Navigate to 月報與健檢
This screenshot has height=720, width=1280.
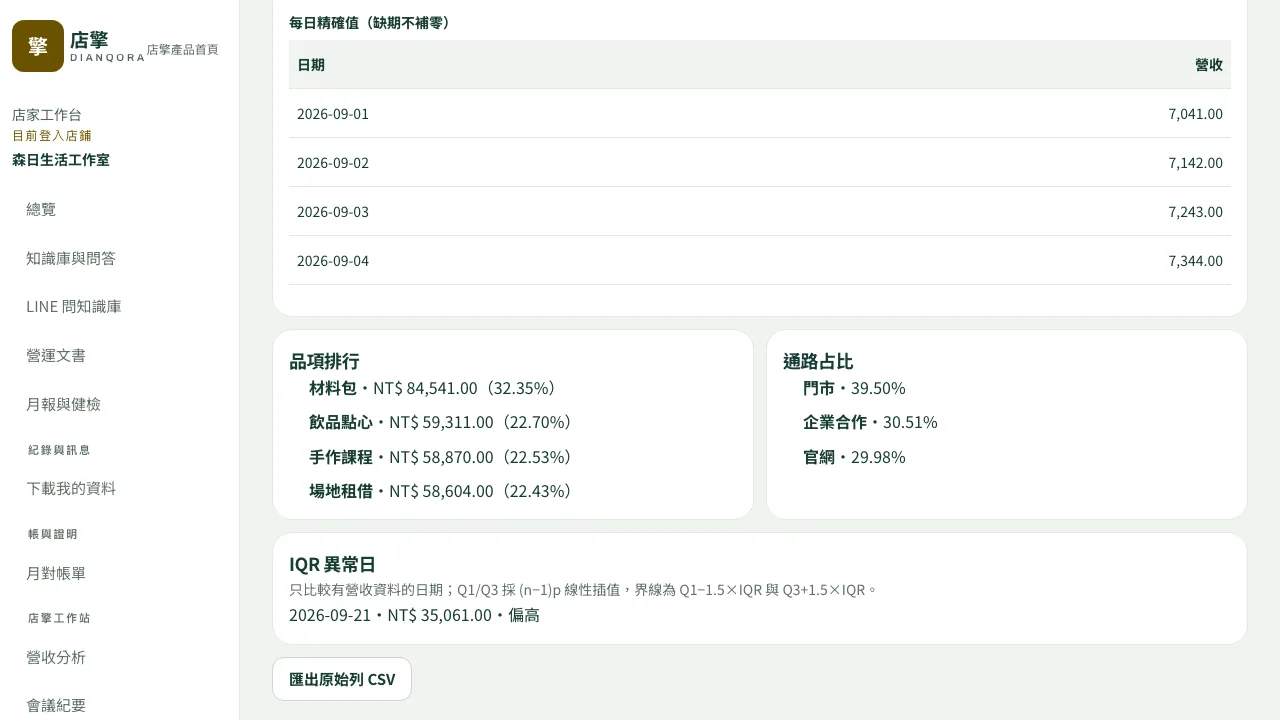[63, 404]
